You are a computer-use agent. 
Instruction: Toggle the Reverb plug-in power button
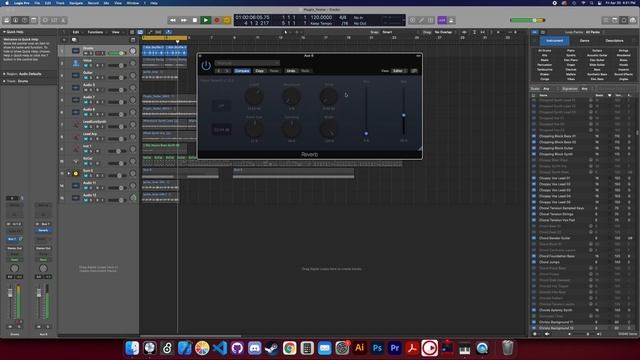point(206,65)
